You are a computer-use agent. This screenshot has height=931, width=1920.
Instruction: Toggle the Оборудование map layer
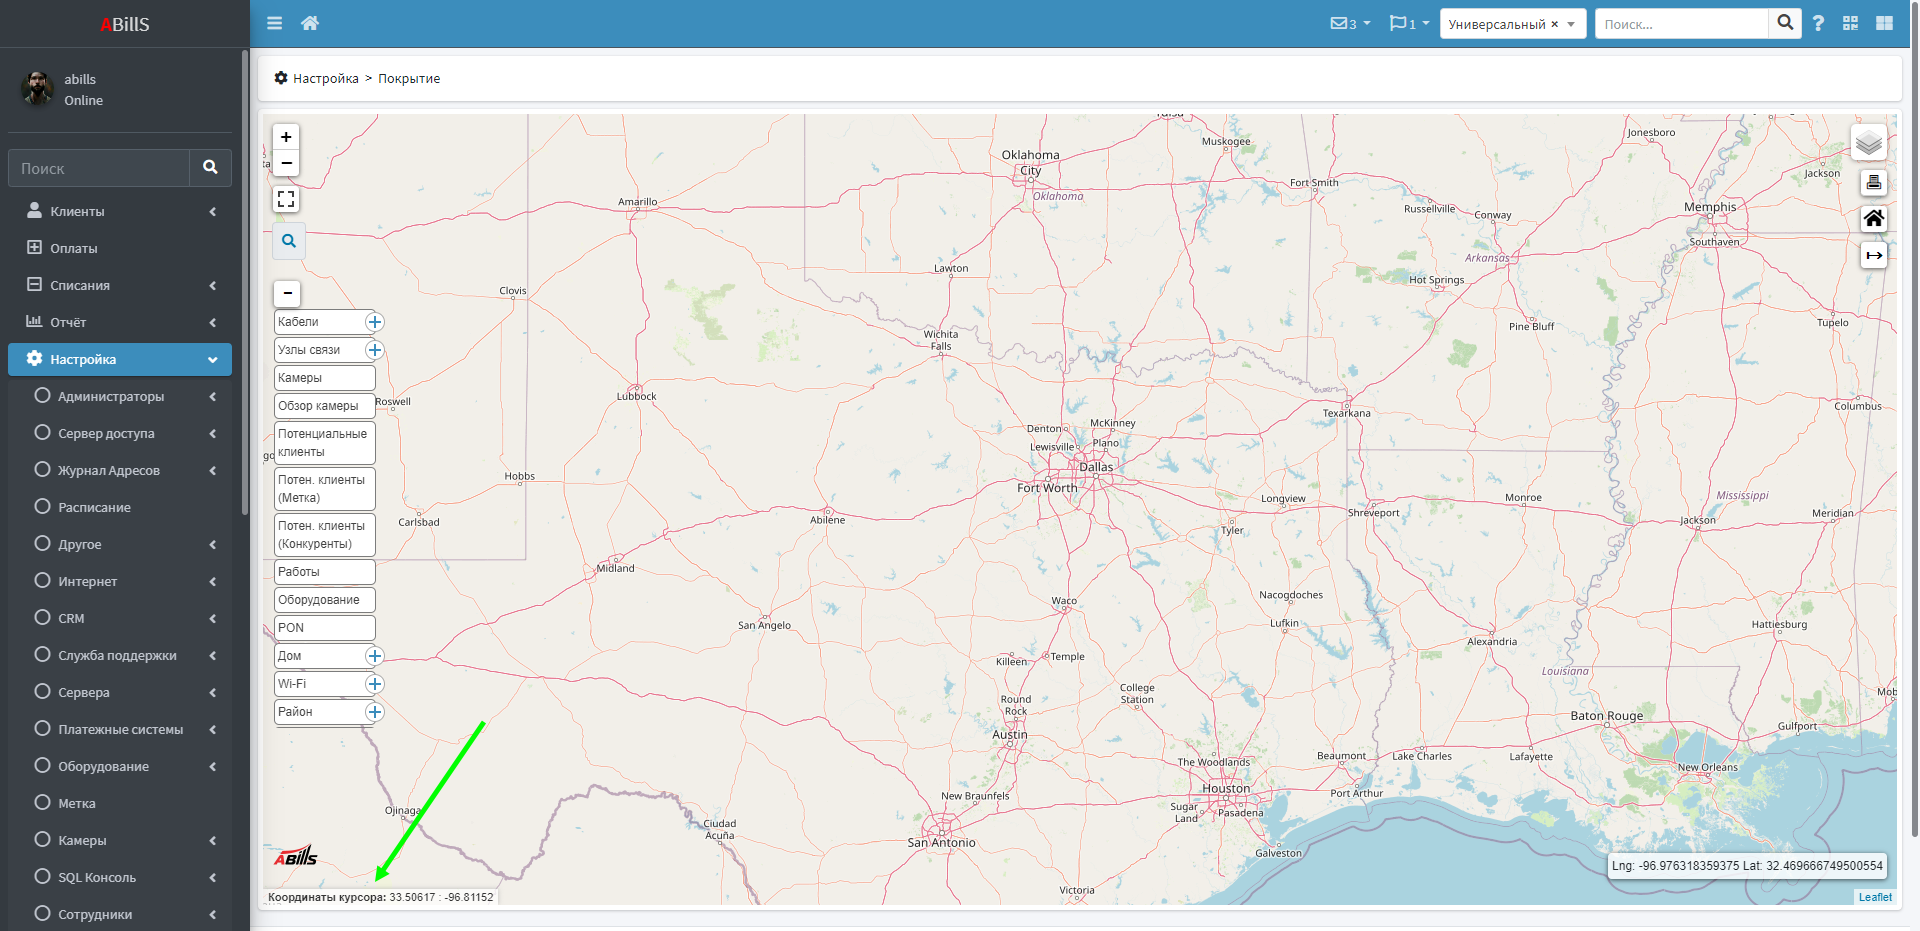324,600
